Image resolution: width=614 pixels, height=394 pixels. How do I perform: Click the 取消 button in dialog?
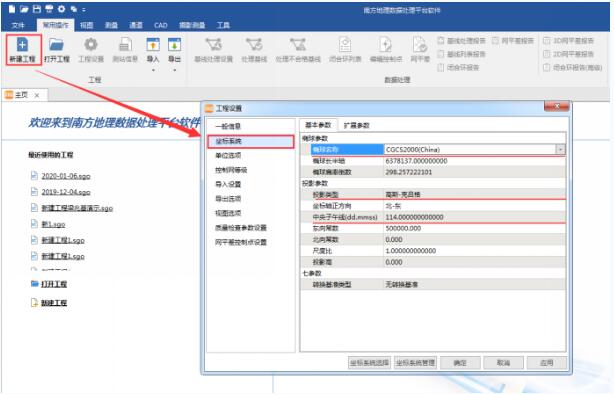click(504, 363)
